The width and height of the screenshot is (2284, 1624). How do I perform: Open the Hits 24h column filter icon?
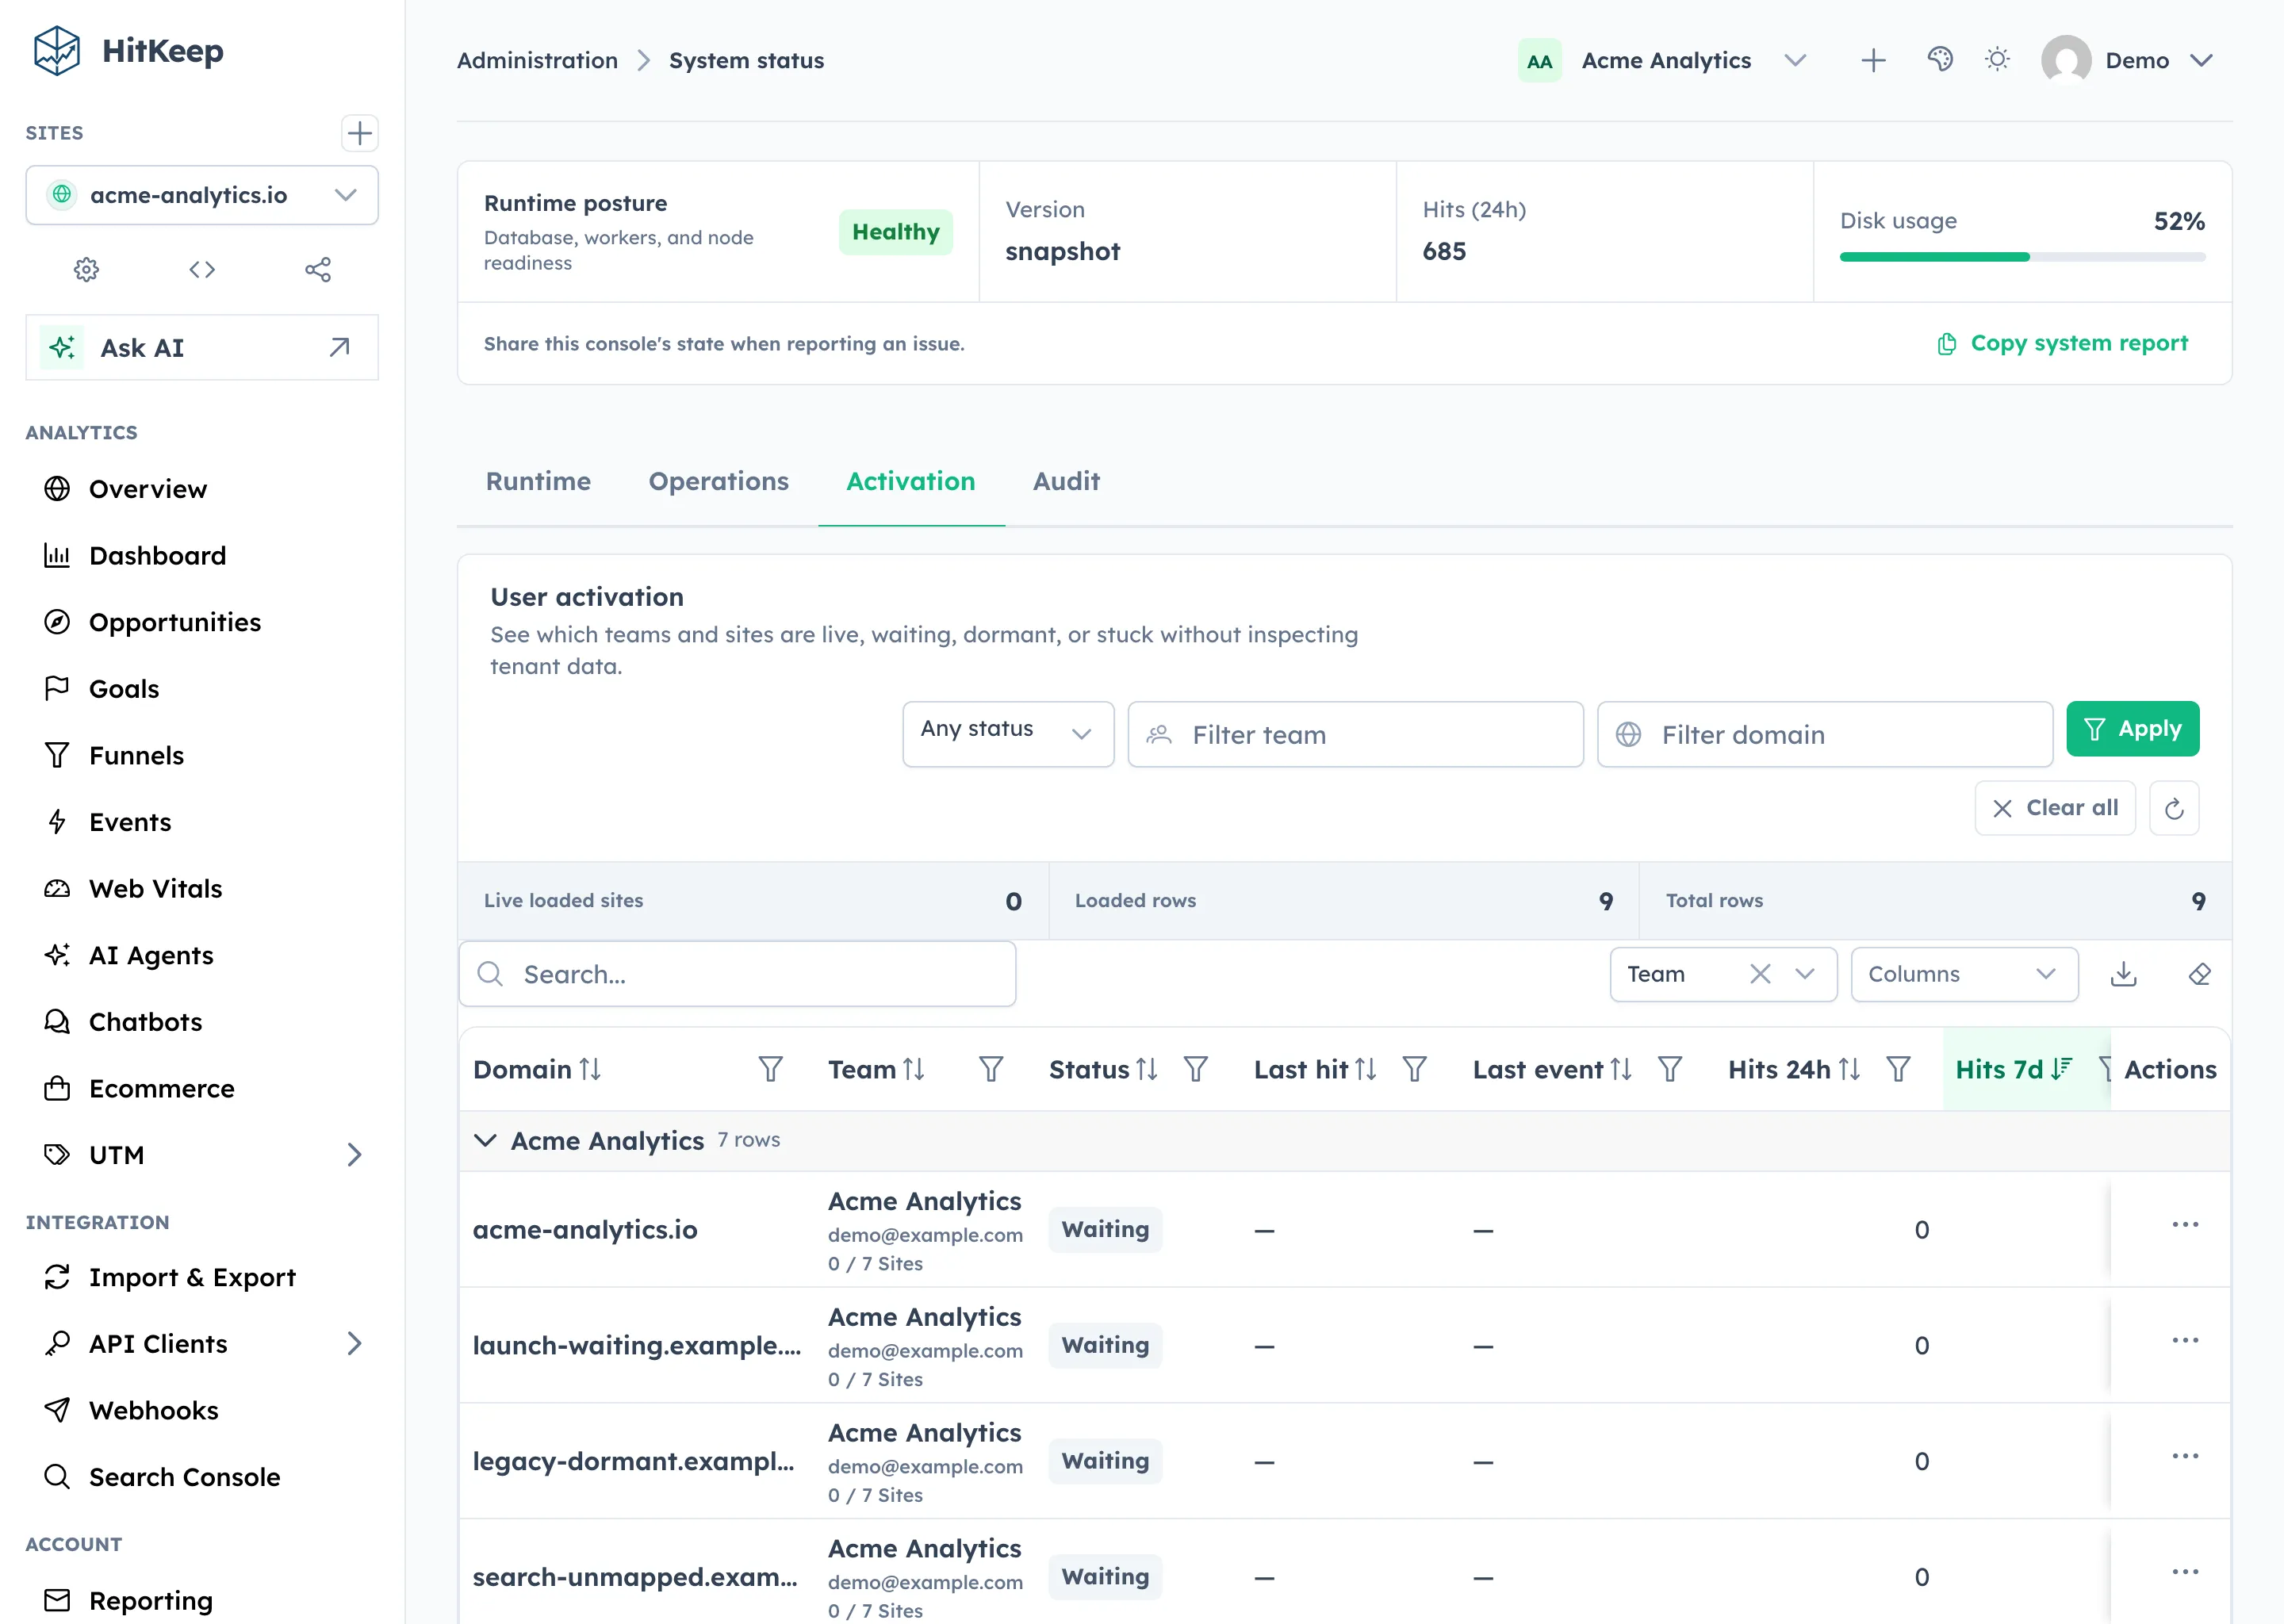point(1898,1069)
